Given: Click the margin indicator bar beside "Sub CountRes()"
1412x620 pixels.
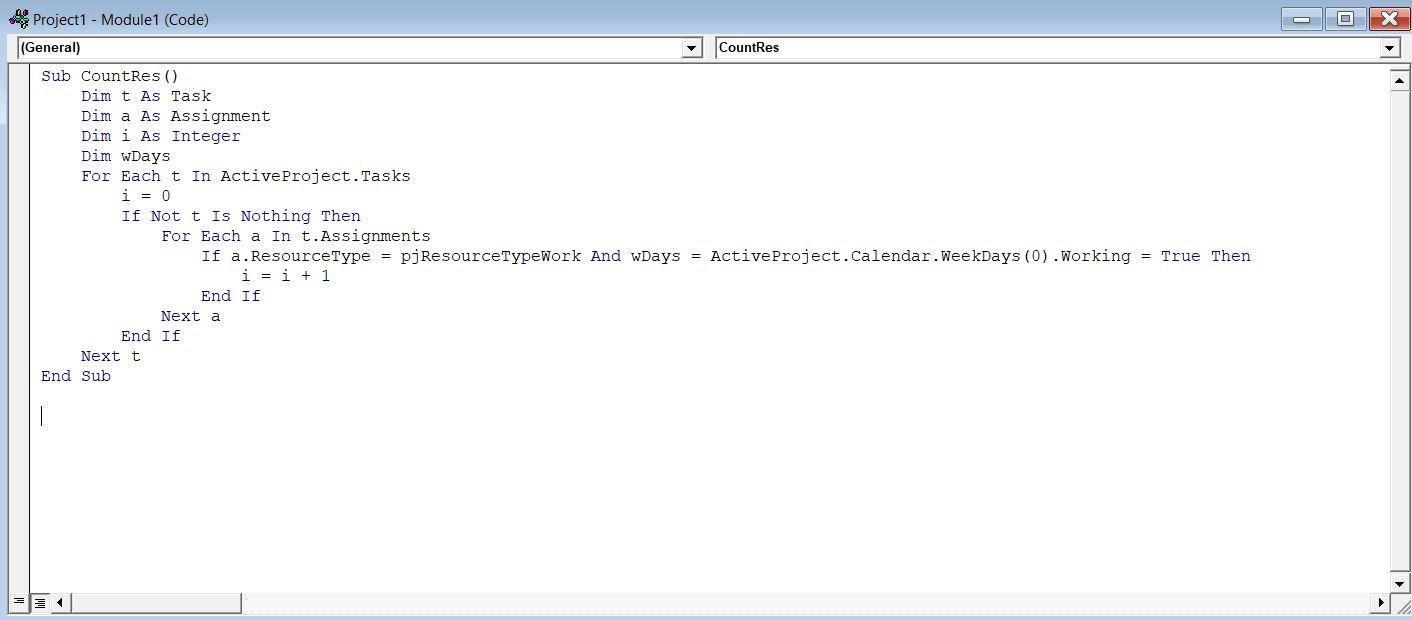Looking at the screenshot, I should pos(19,76).
